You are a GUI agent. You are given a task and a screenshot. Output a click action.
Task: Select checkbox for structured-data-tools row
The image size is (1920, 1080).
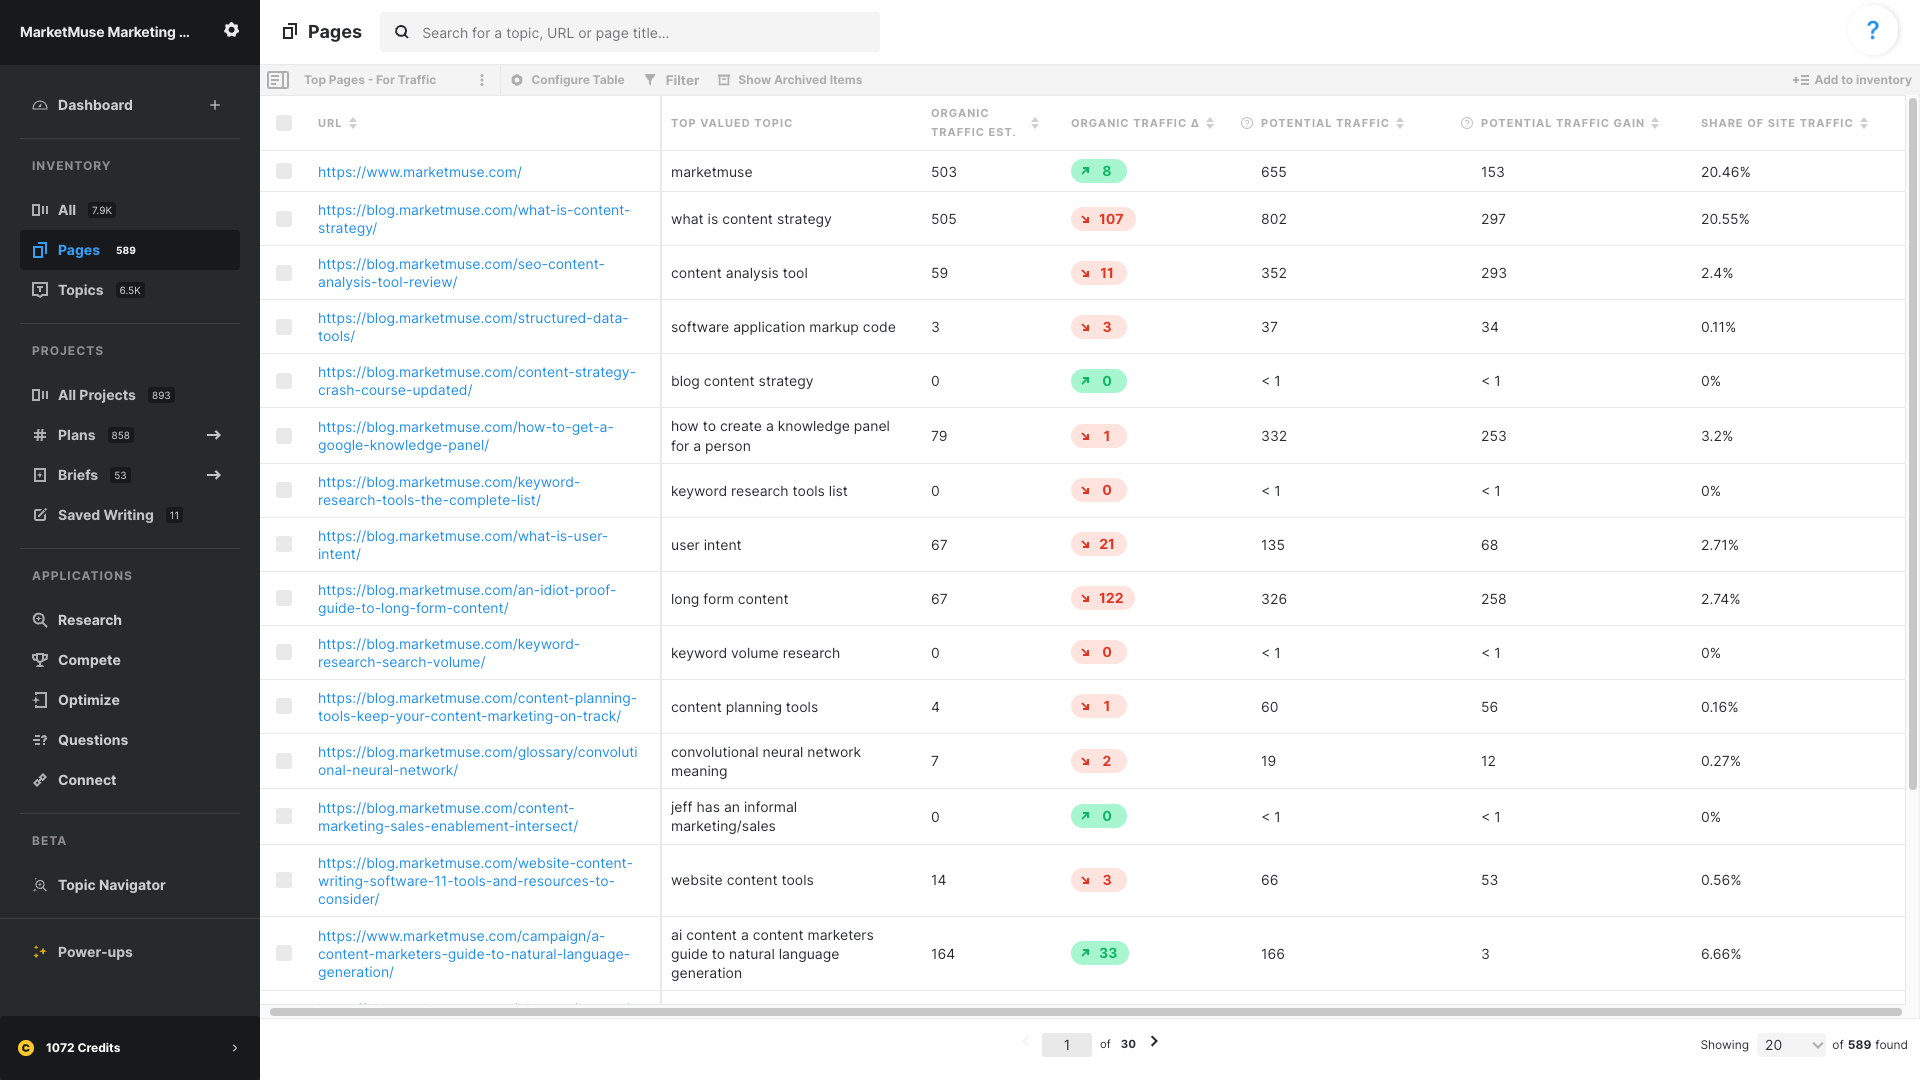[x=284, y=327]
